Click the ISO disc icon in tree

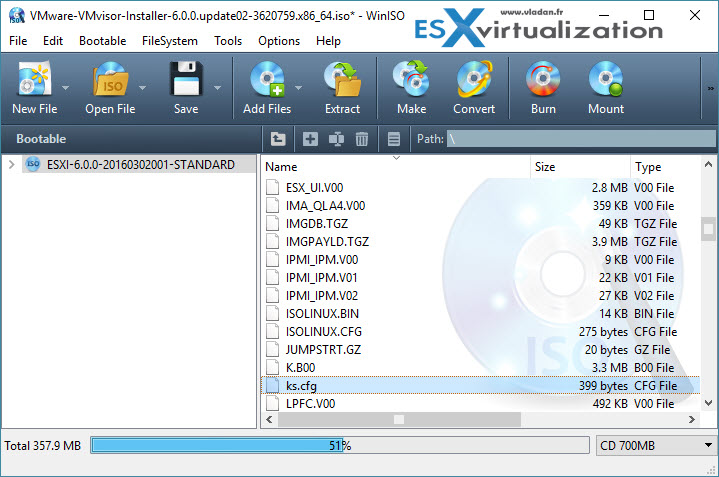(x=33, y=164)
